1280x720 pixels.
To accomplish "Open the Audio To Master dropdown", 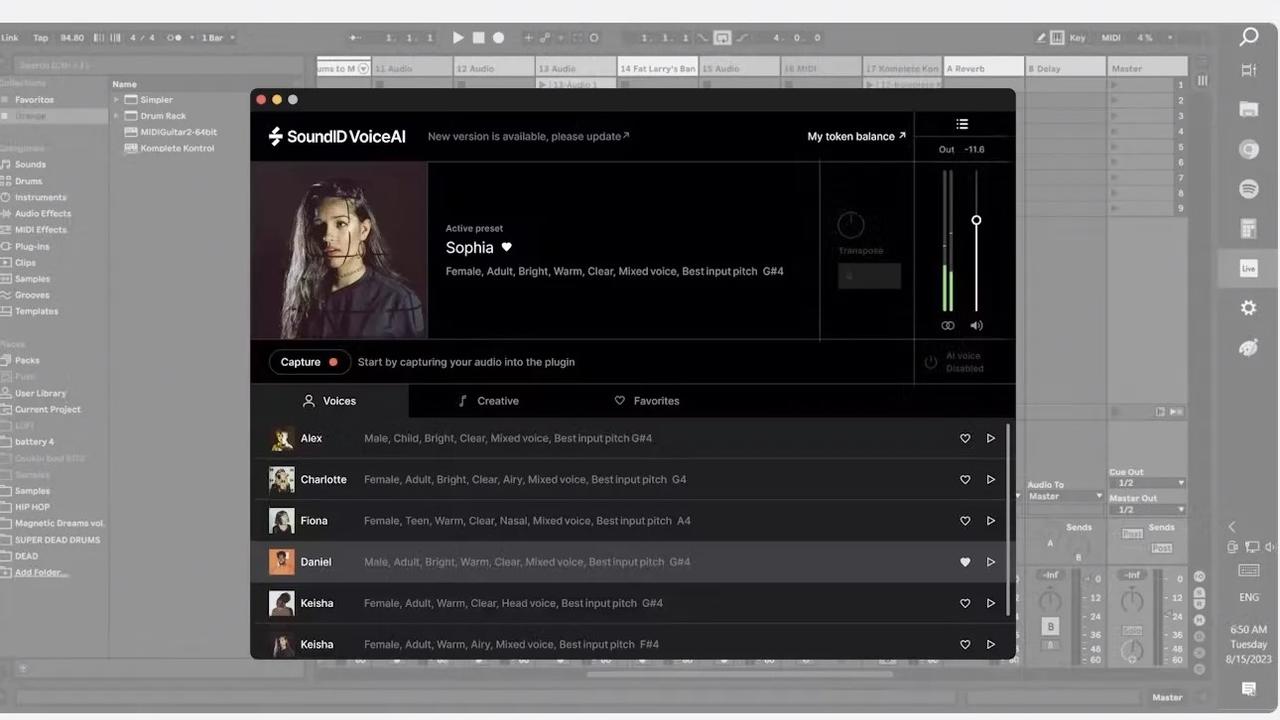I will 1064,496.
